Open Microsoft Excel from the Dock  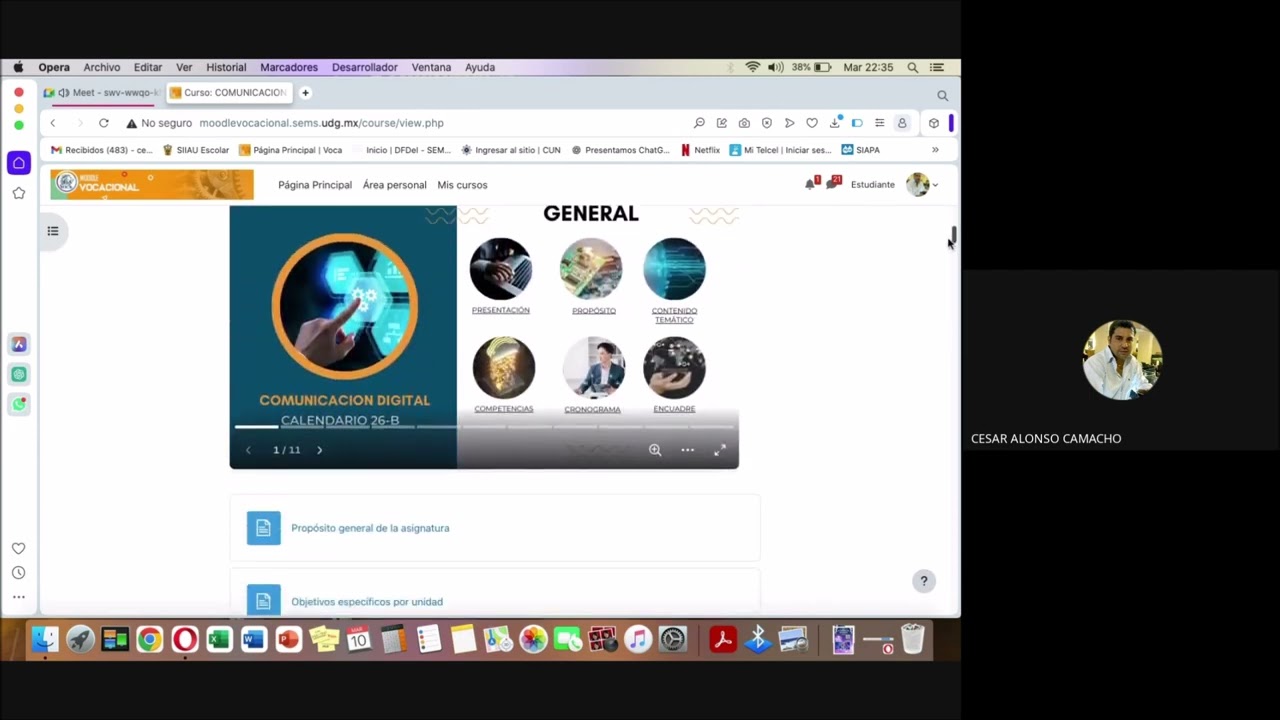pyautogui.click(x=219, y=639)
